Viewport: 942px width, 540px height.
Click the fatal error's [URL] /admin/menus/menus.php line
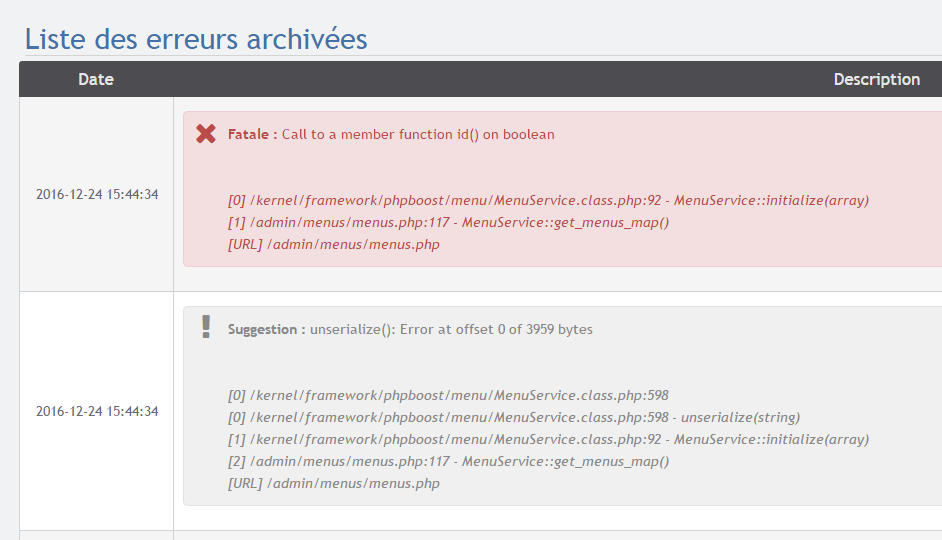tap(334, 244)
